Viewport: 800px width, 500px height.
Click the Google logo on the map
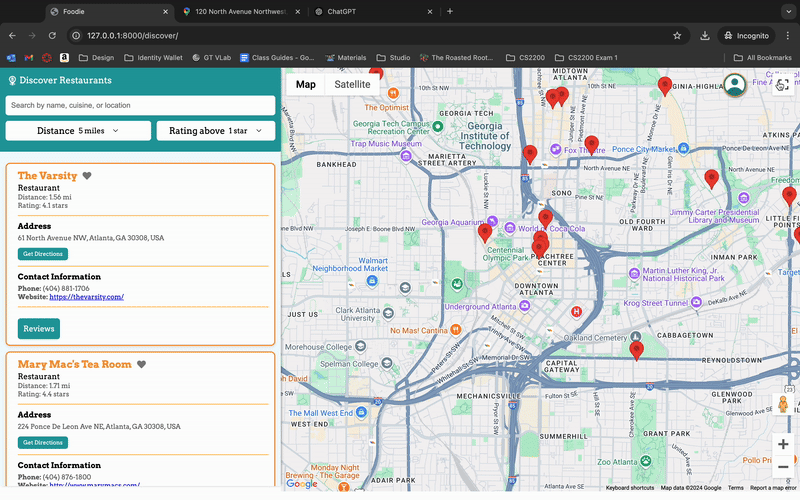(302, 484)
